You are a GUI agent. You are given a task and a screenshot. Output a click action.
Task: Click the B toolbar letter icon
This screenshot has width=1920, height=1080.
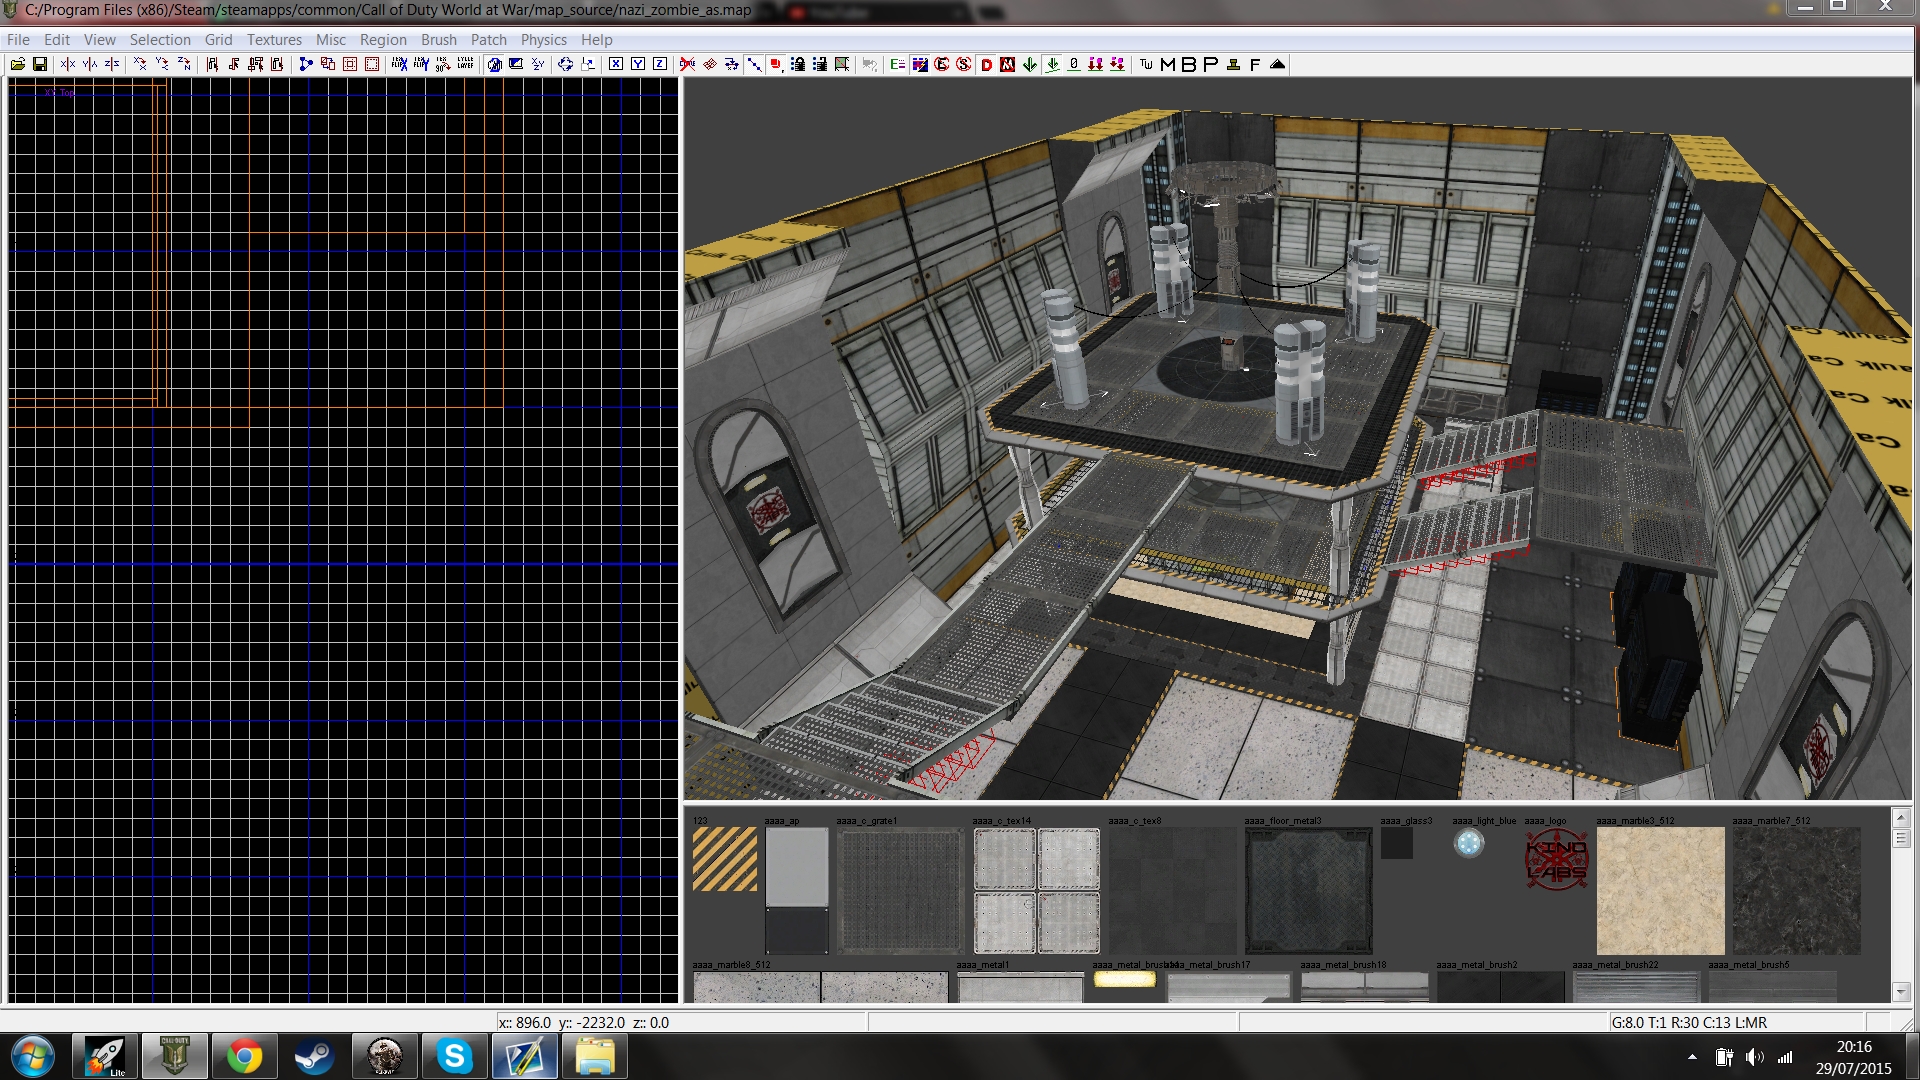click(x=1189, y=64)
